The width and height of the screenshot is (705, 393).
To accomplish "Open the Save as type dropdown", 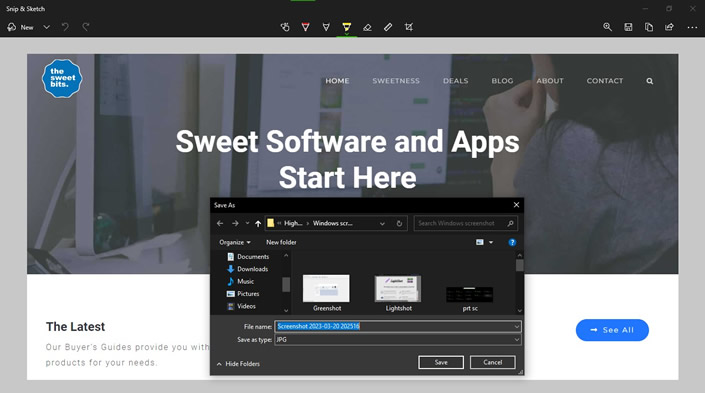I will (x=398, y=339).
